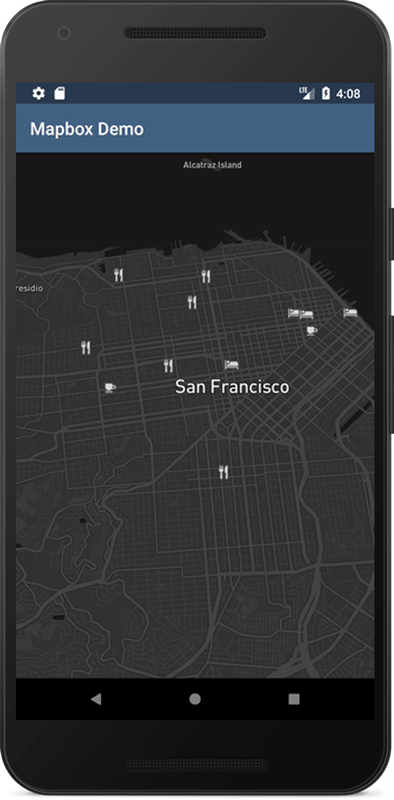Select the restaurant marker just upper-left of San Francisco label
The height and width of the screenshot is (800, 394).
point(168,365)
